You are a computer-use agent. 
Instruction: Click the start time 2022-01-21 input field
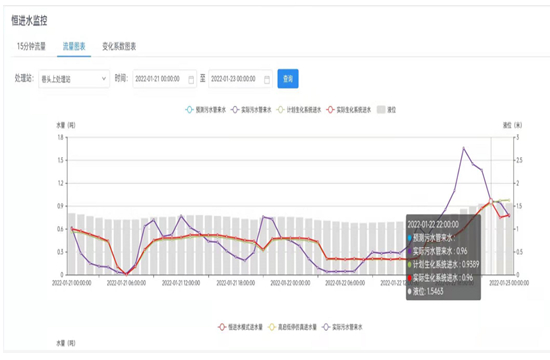tap(165, 79)
